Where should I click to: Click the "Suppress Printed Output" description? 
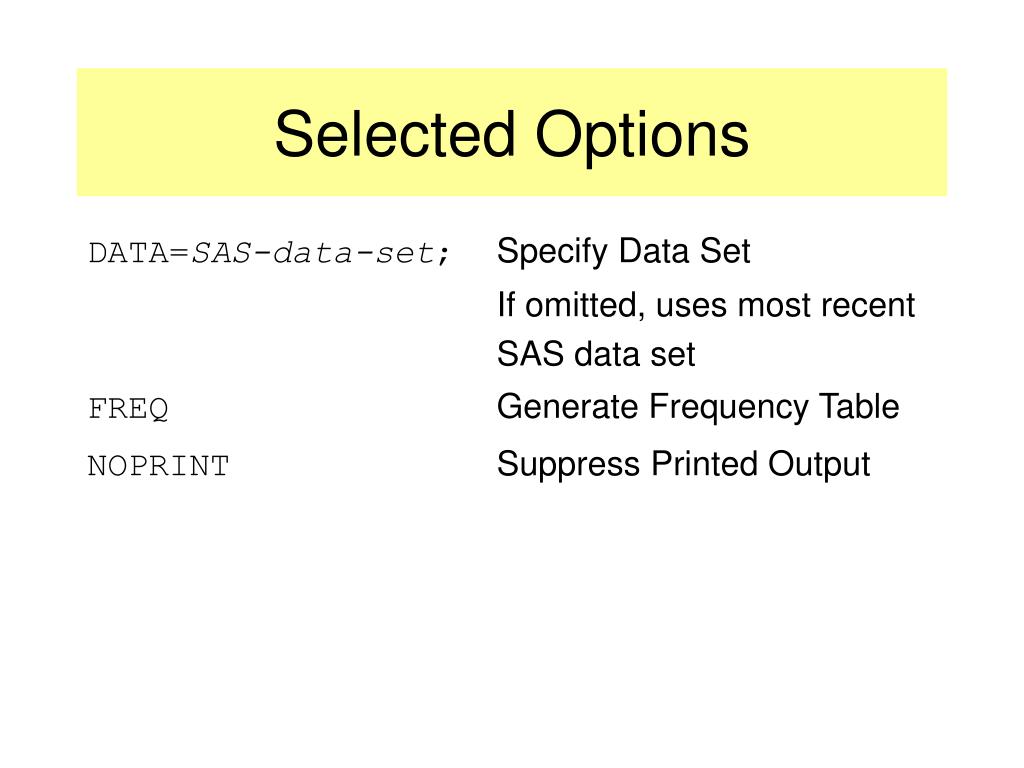[x=683, y=466]
